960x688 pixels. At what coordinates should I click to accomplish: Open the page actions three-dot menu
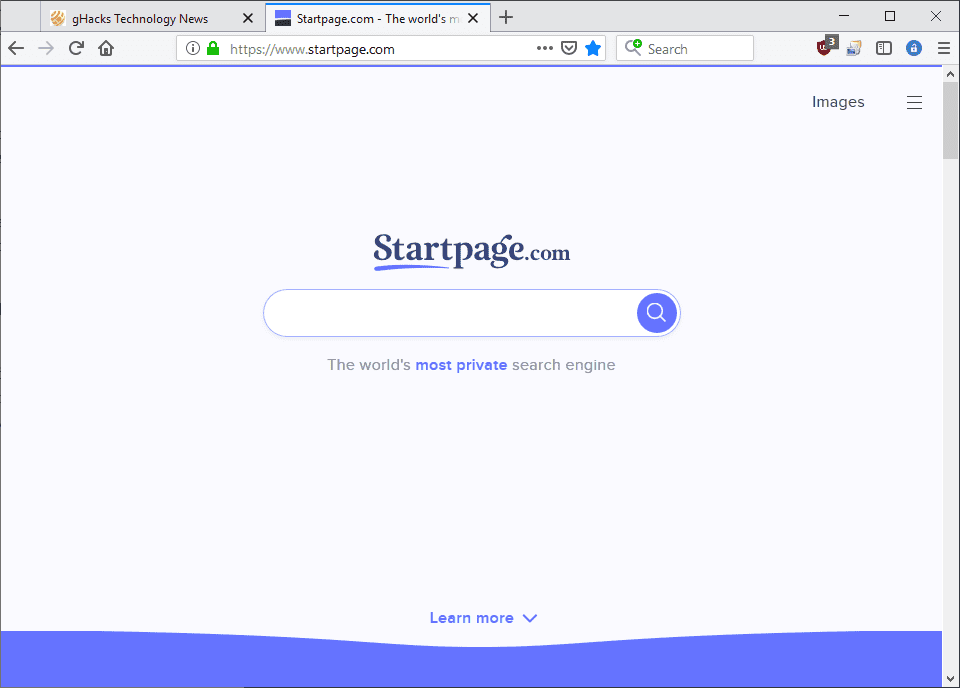[x=544, y=48]
